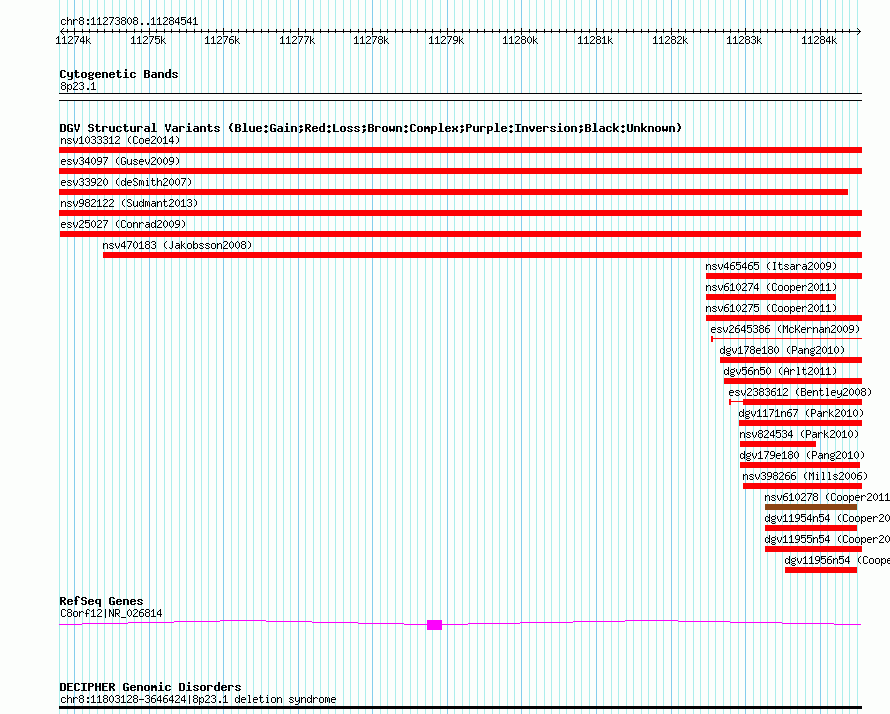The image size is (890, 714).
Task: Click nsv398266 (Mills2006) label
Action: click(805, 476)
